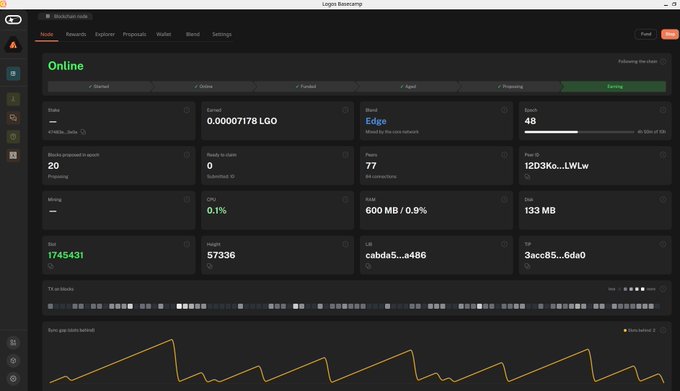Click the info icon on Epoch card
The image size is (680, 391).
point(663,110)
